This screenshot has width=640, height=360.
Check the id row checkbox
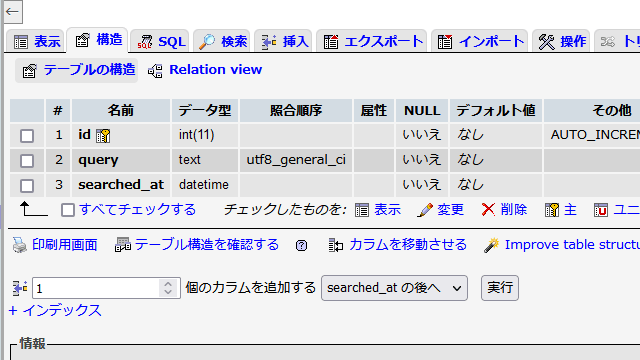[x=27, y=136]
